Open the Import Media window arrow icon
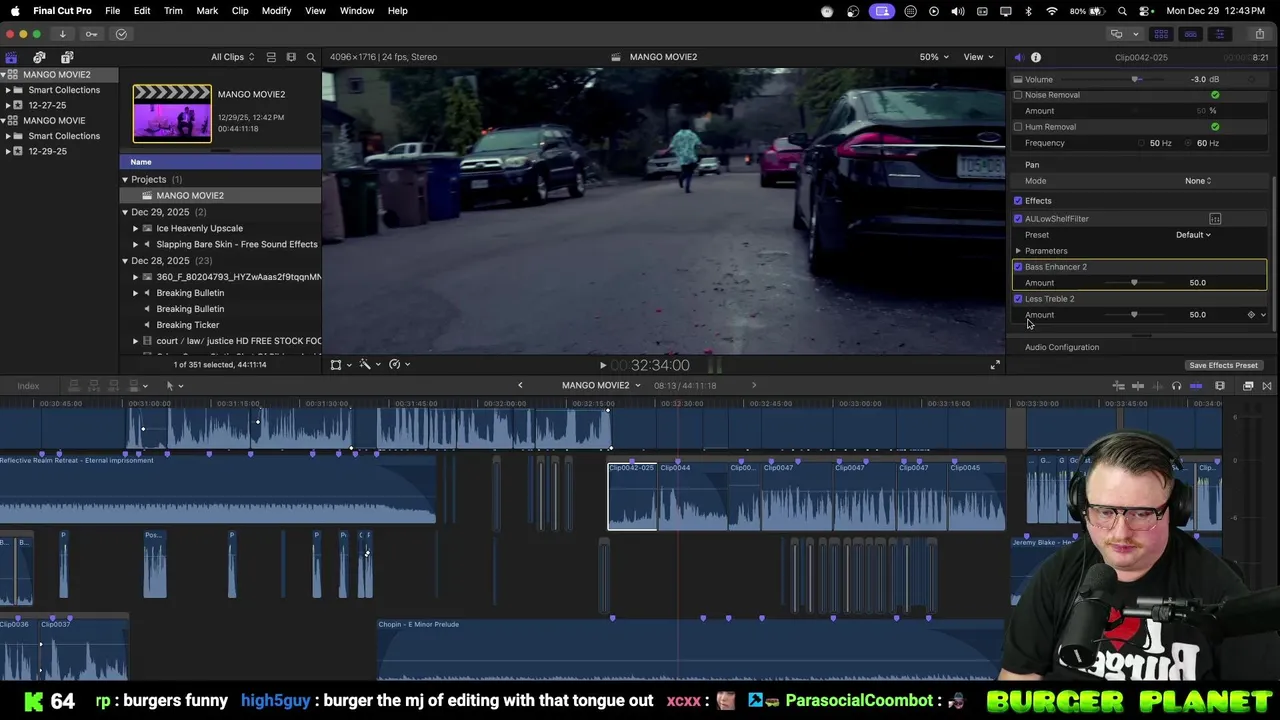The width and height of the screenshot is (1280, 720). tap(62, 34)
